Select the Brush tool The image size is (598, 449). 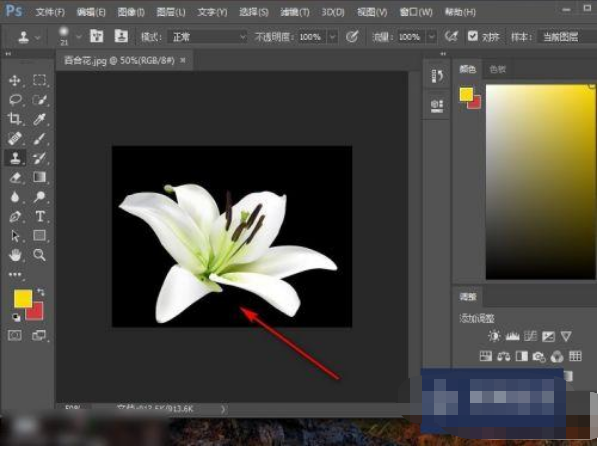pos(39,138)
